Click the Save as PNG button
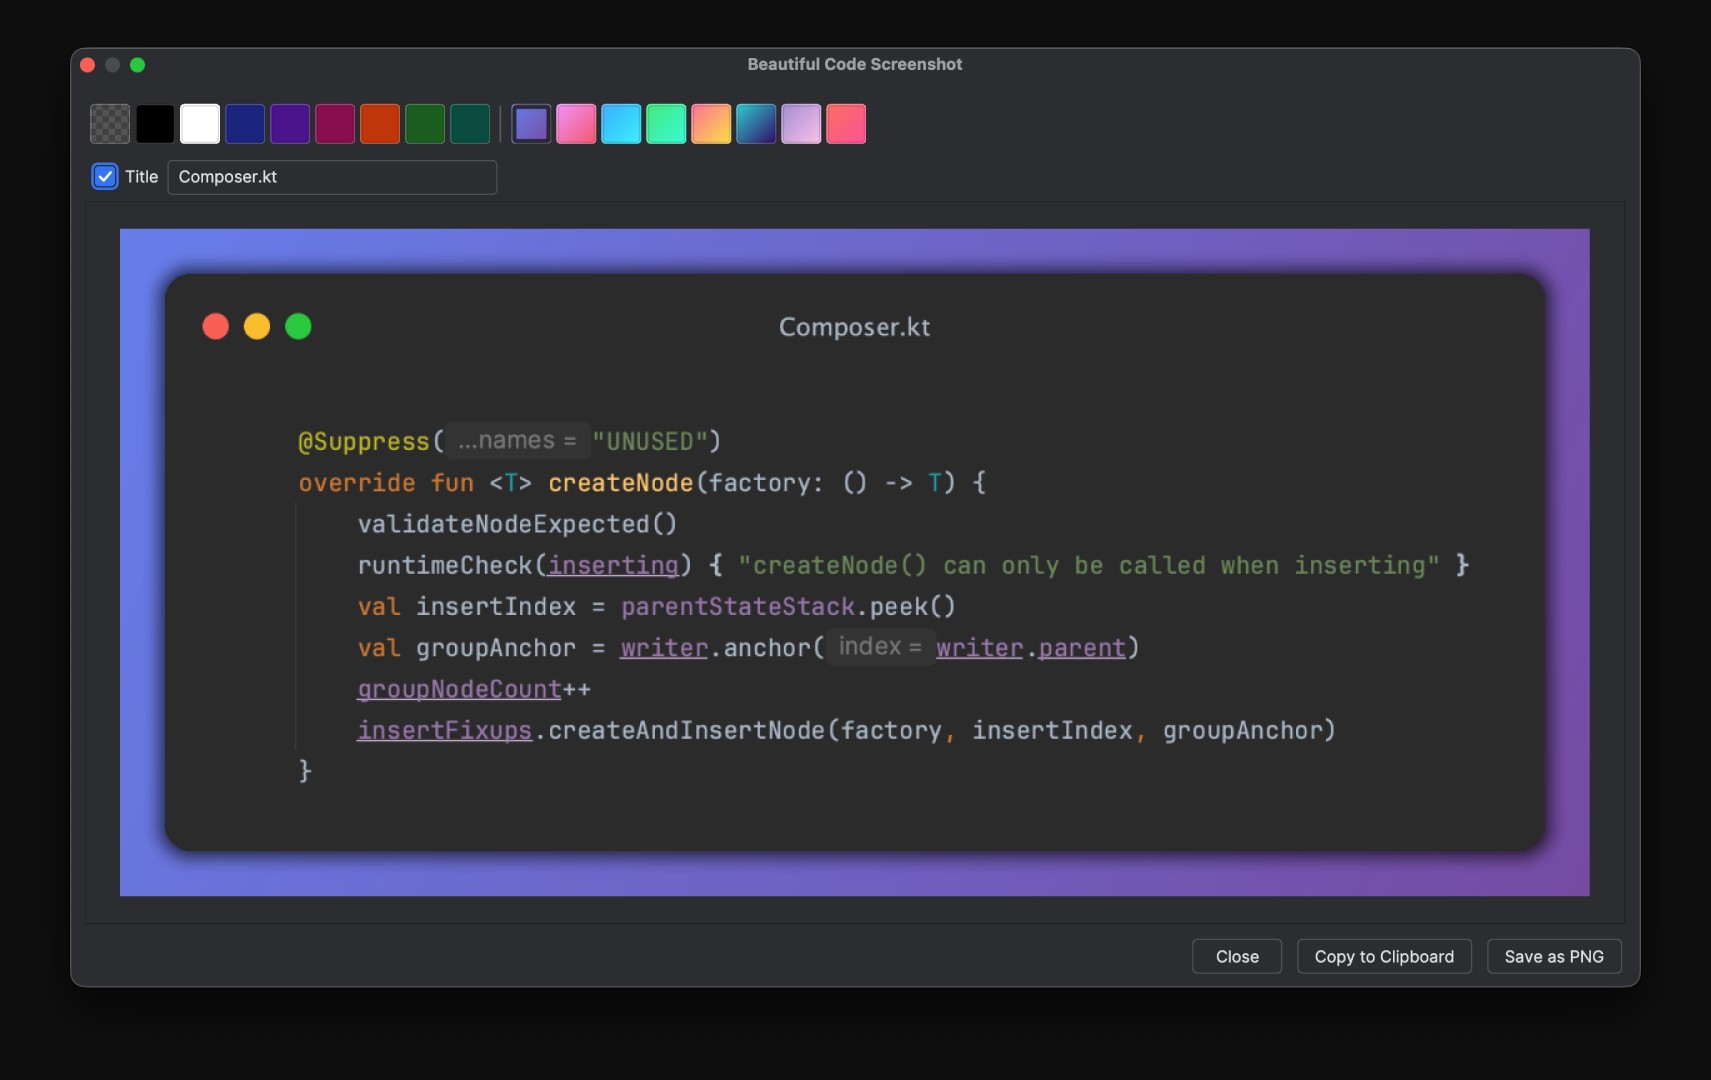Image resolution: width=1711 pixels, height=1080 pixels. [1554, 956]
